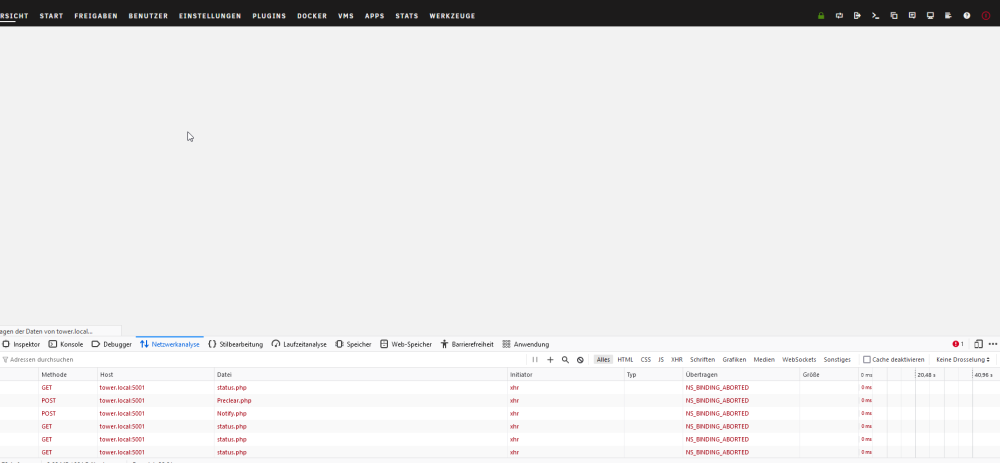Switch to the Inspektor devtools tab
This screenshot has height=463, width=1000.
click(21, 344)
